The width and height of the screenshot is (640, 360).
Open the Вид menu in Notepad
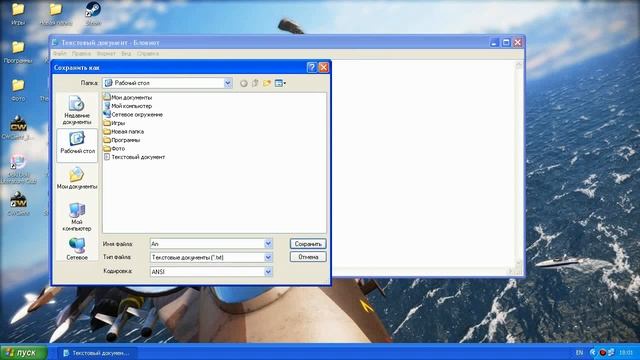(126, 53)
